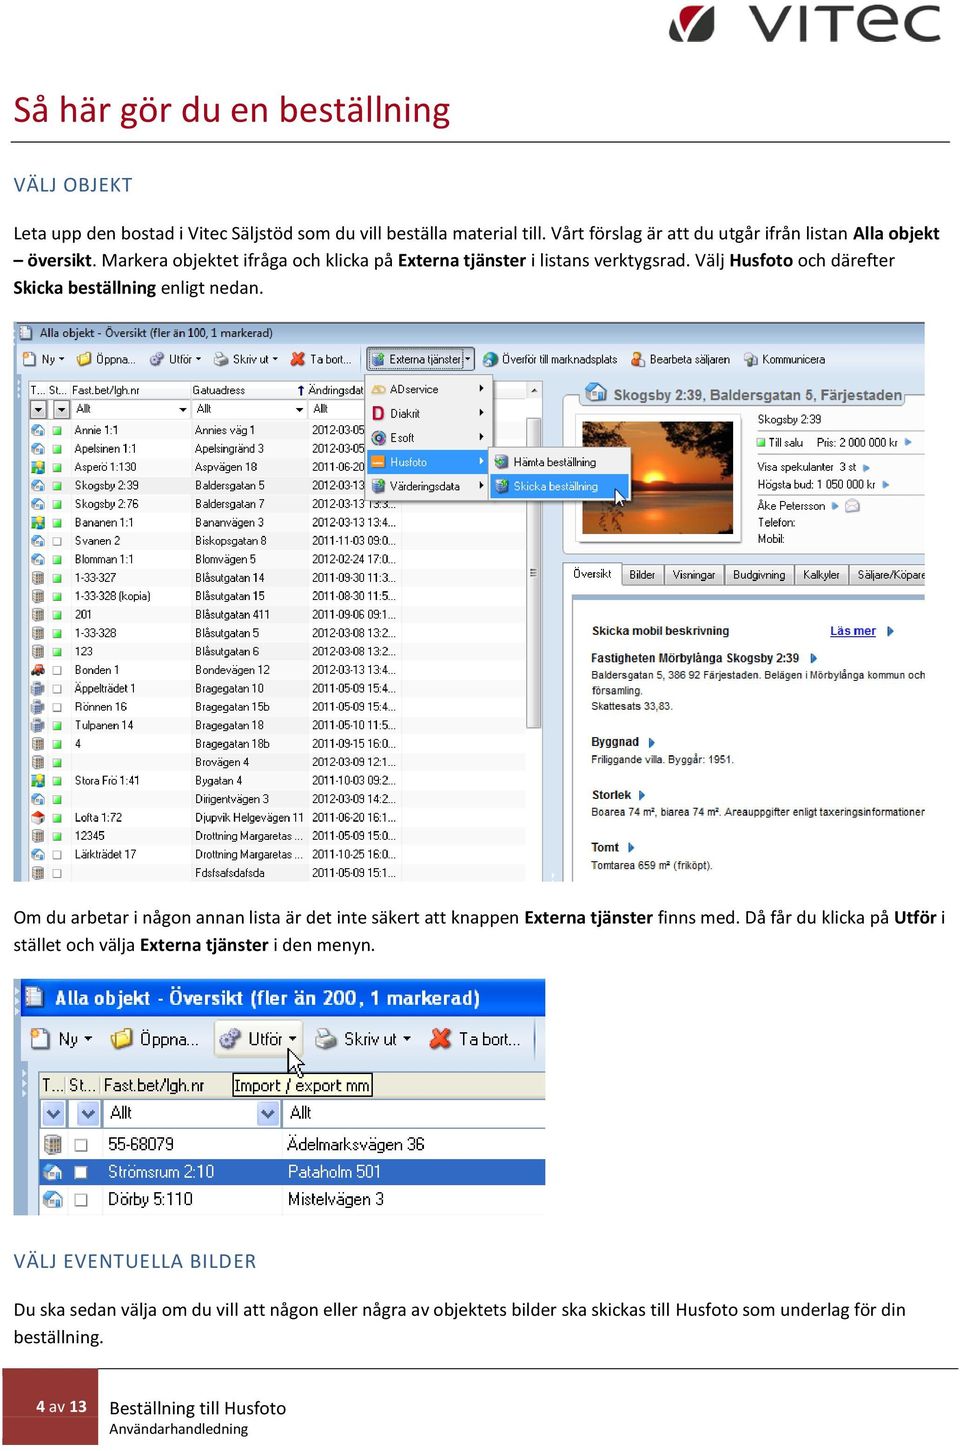Click the object list's vertical scrollbar
Viewport: 960px width, 1451px height.
[x=533, y=573]
